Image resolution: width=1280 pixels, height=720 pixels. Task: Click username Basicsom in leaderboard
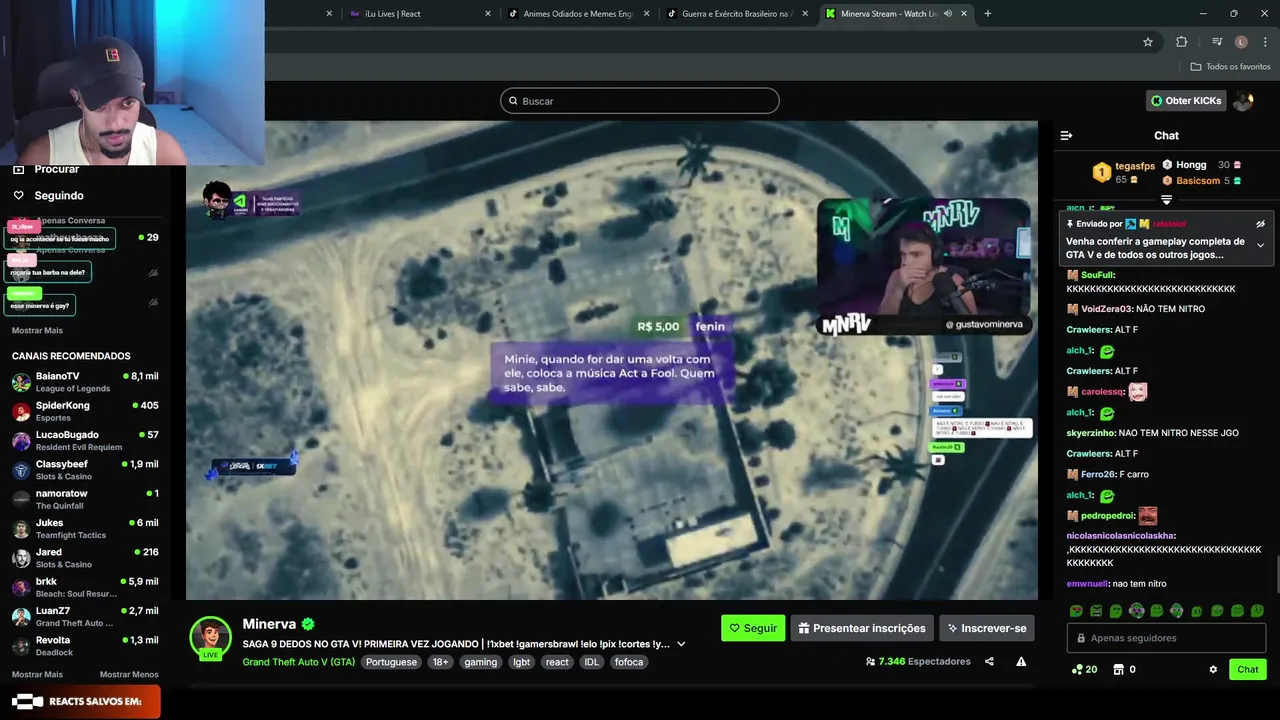coord(1198,181)
